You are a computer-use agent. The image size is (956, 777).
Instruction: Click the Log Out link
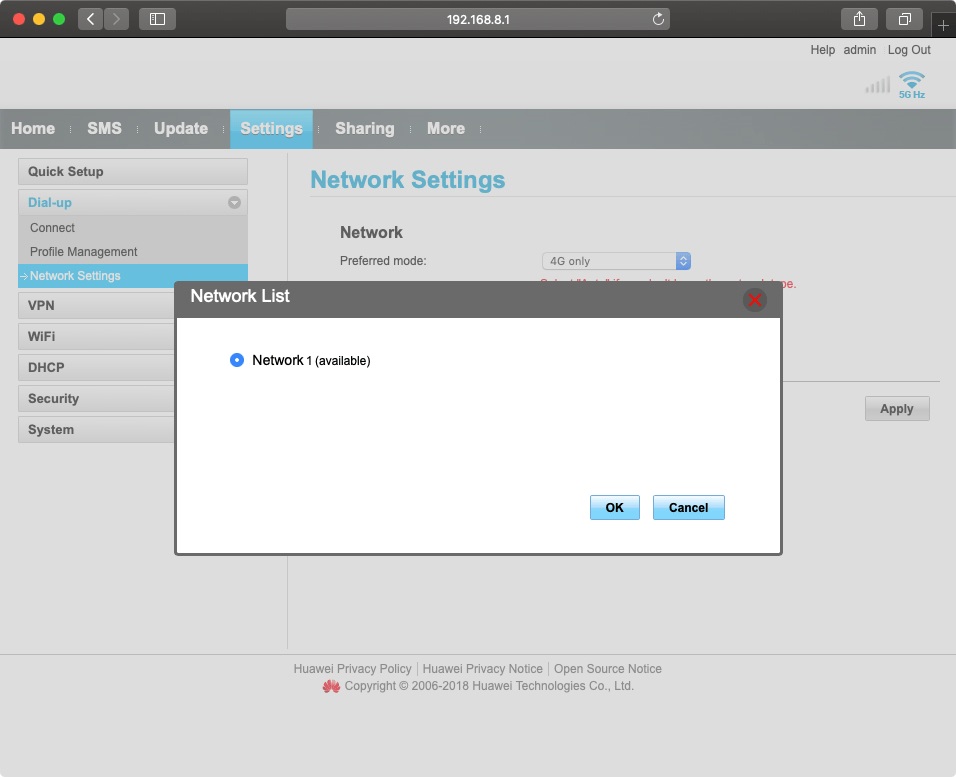[908, 50]
